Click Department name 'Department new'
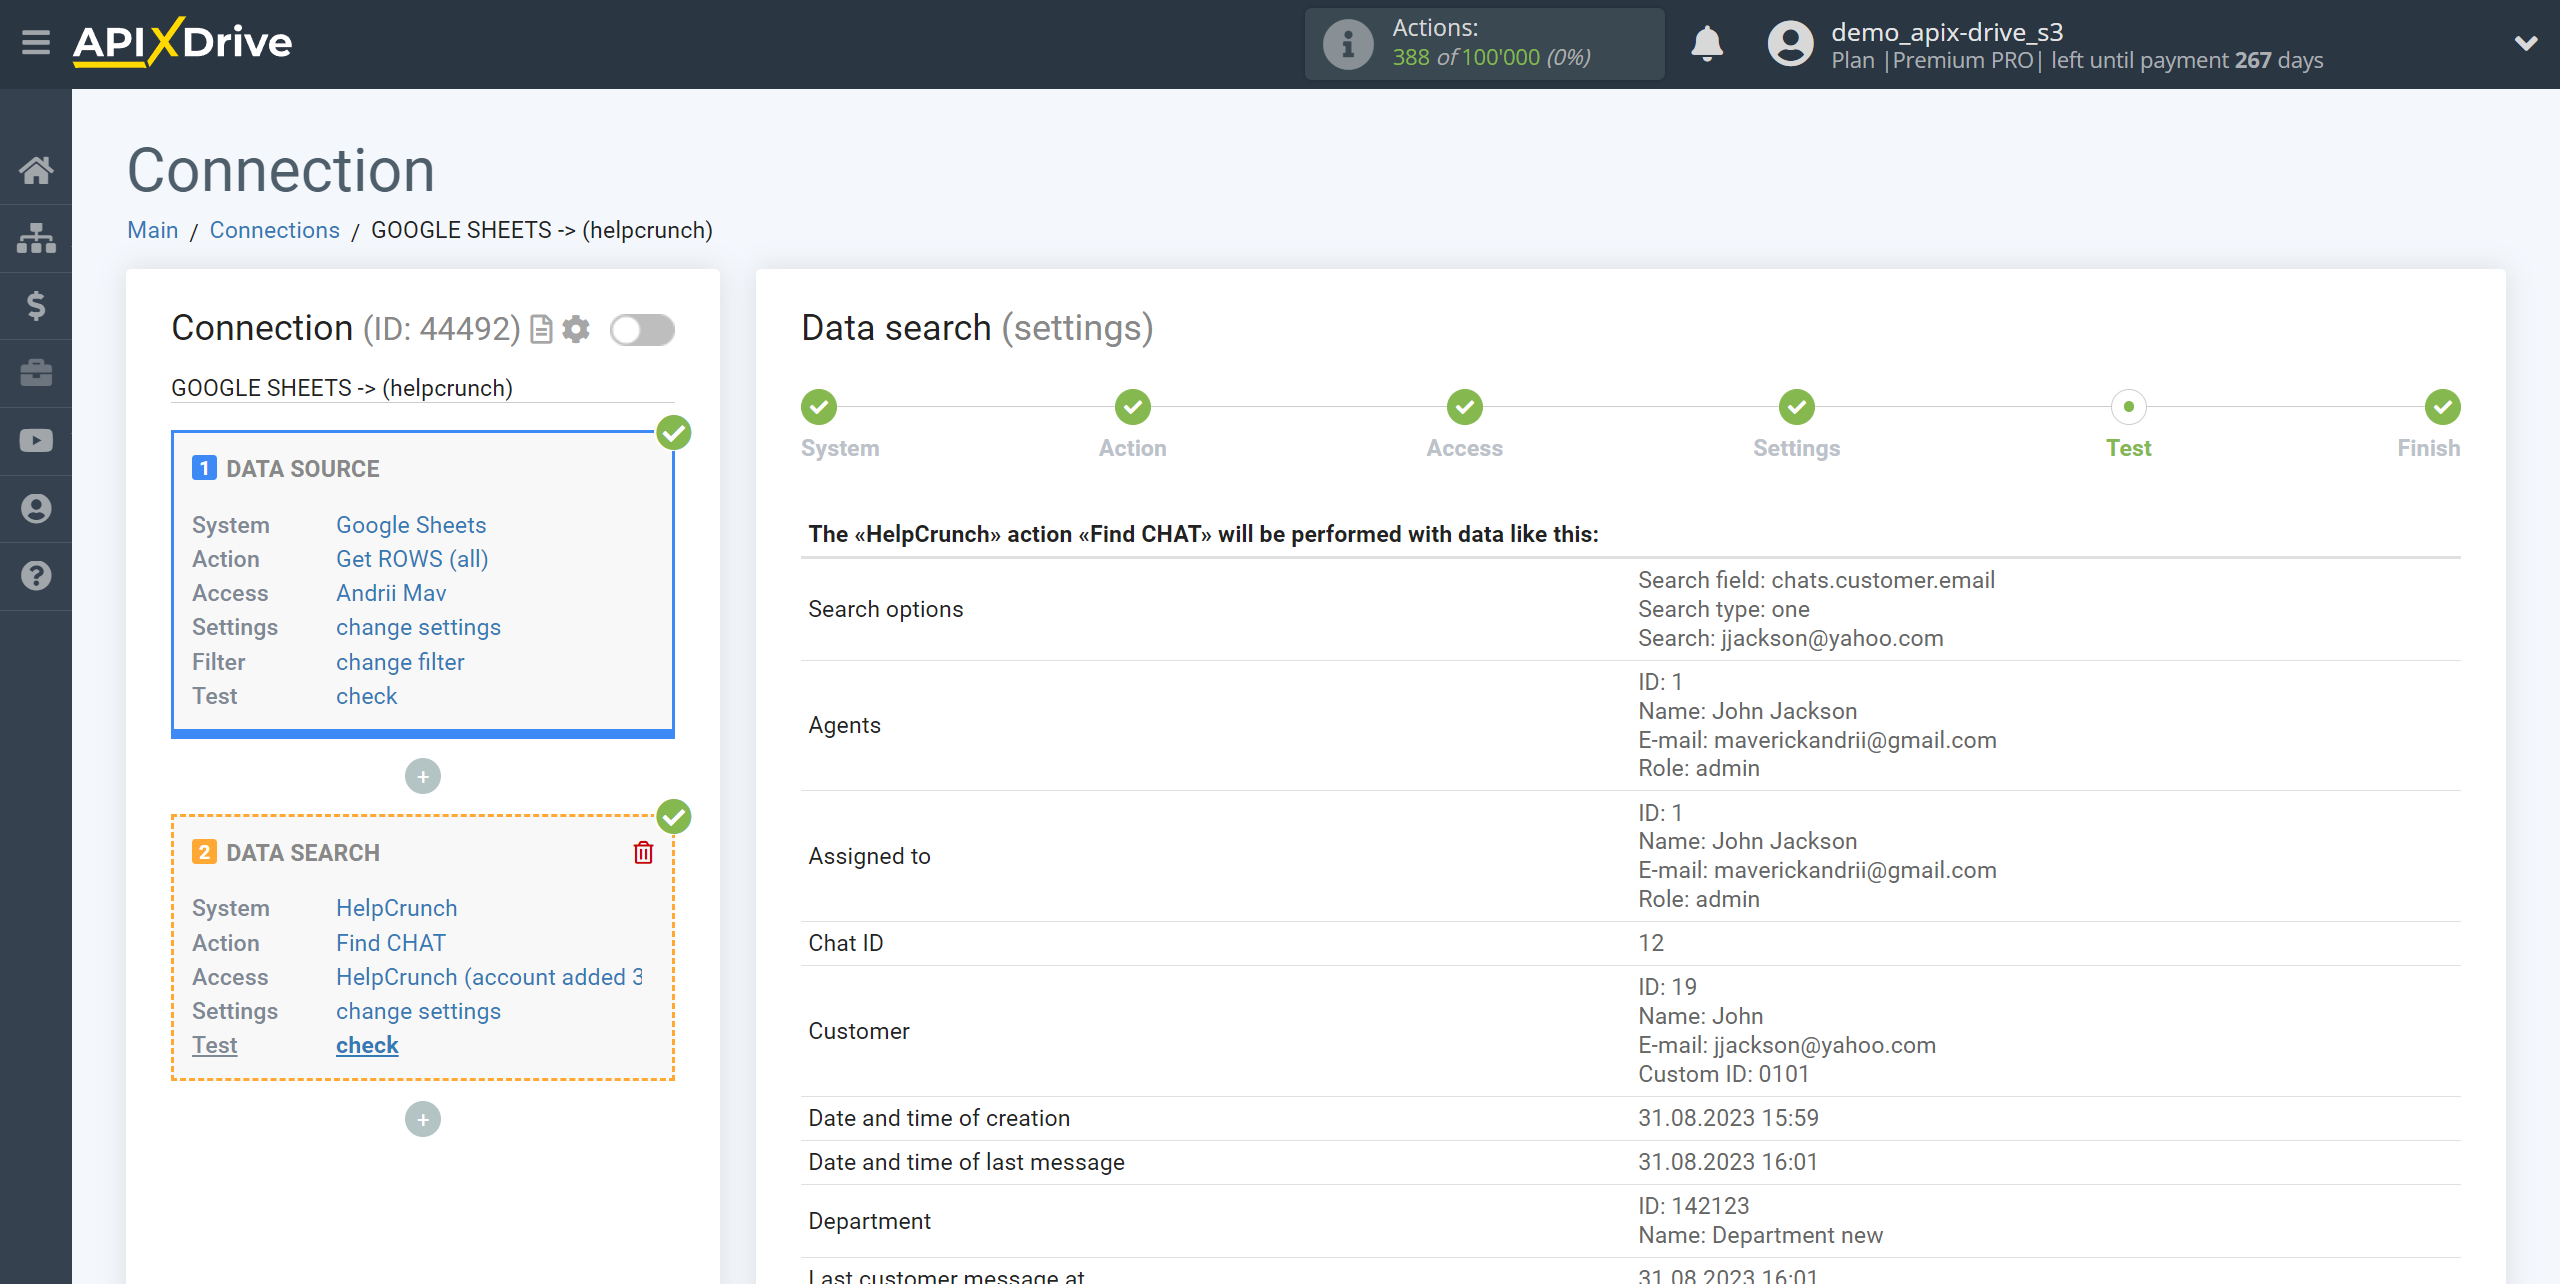Screen dimensions: 2560x1284 tap(1797, 1235)
